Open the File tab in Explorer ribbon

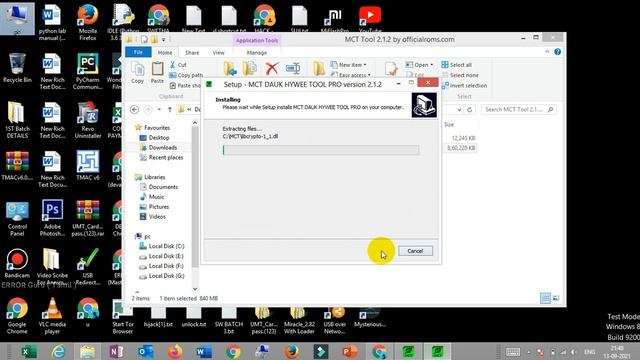138,52
